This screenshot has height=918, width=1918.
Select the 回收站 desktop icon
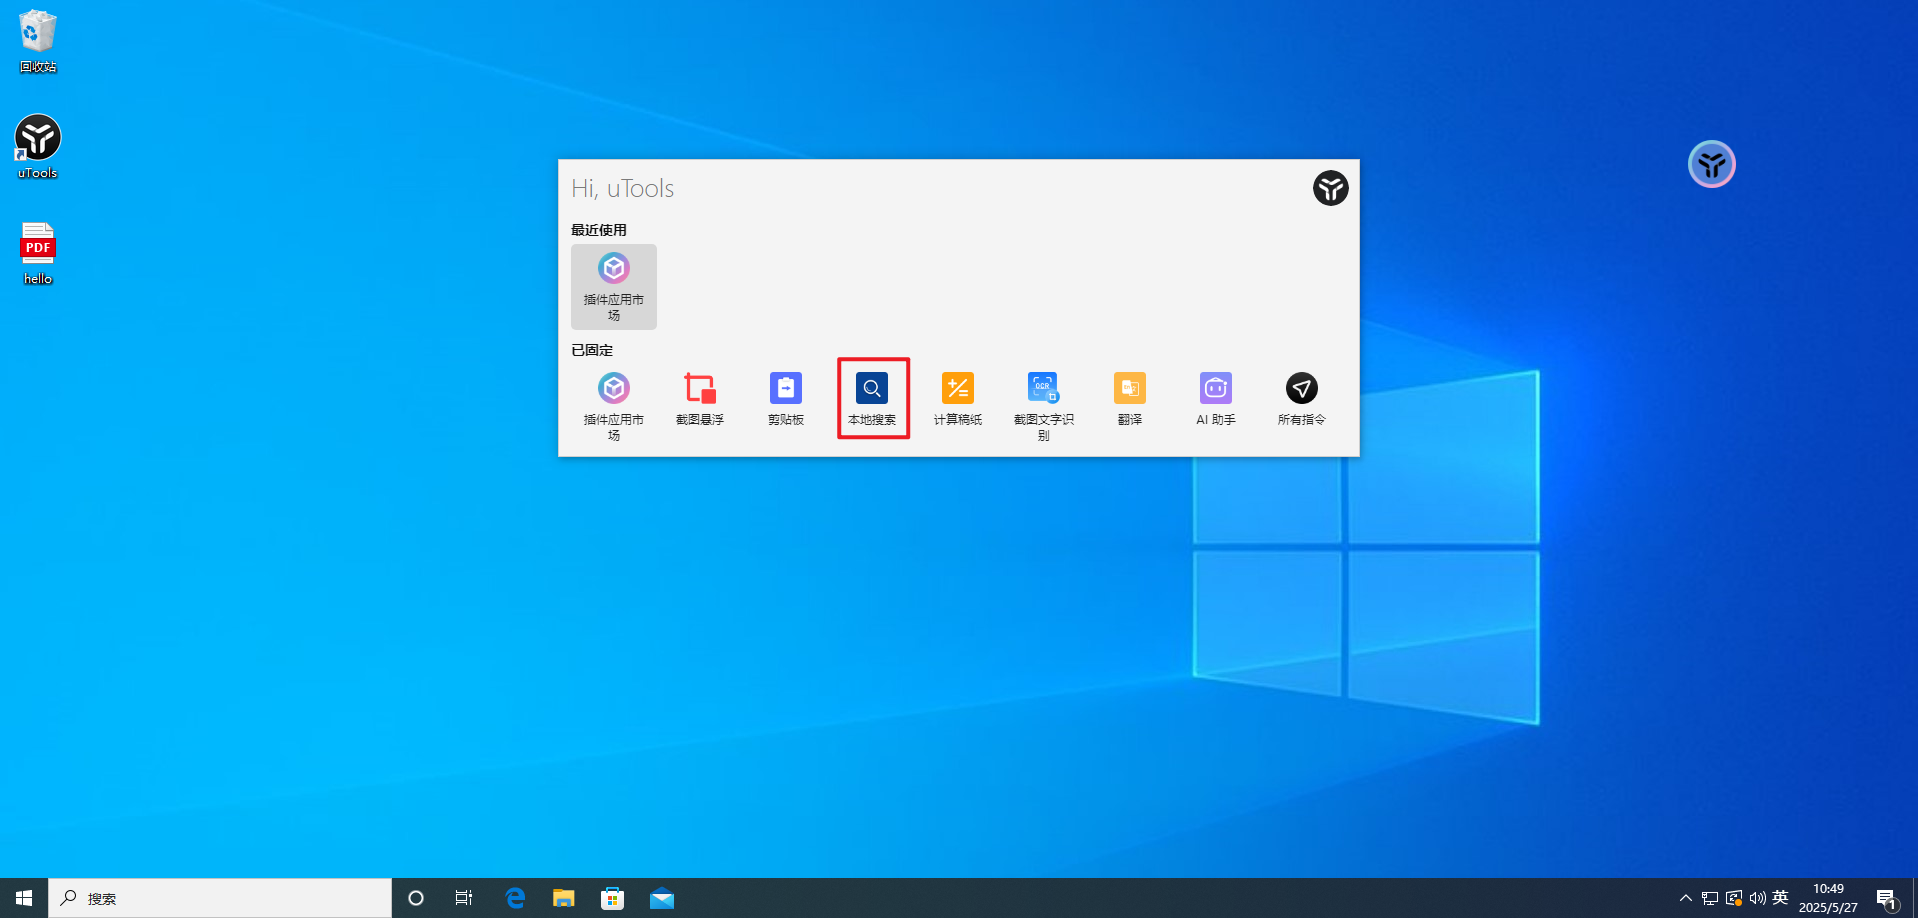click(38, 41)
